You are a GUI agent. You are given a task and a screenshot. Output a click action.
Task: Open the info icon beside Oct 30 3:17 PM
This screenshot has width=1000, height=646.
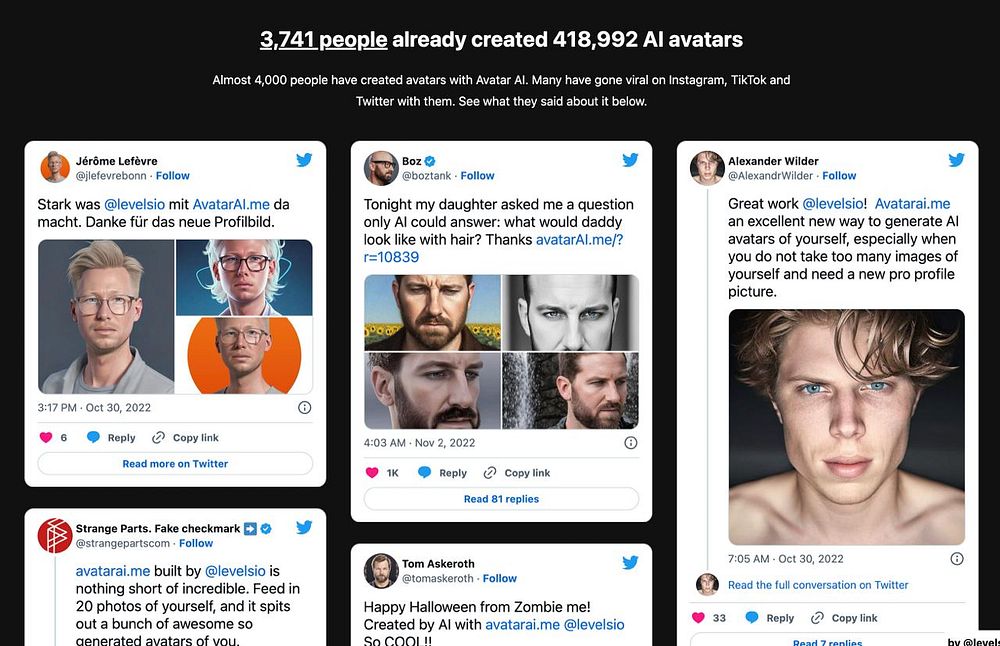(x=305, y=407)
